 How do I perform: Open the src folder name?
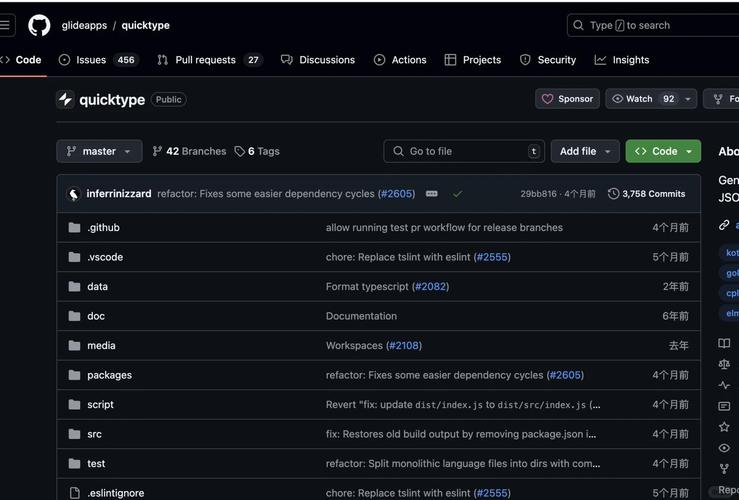(94, 434)
